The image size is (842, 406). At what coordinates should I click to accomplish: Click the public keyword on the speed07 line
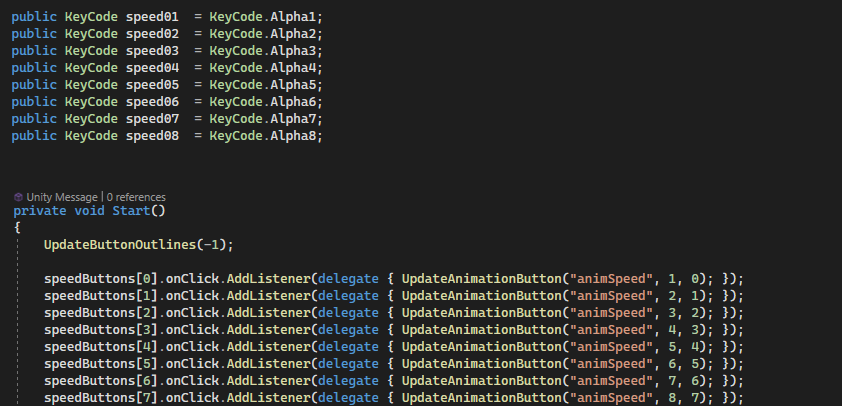[34, 119]
